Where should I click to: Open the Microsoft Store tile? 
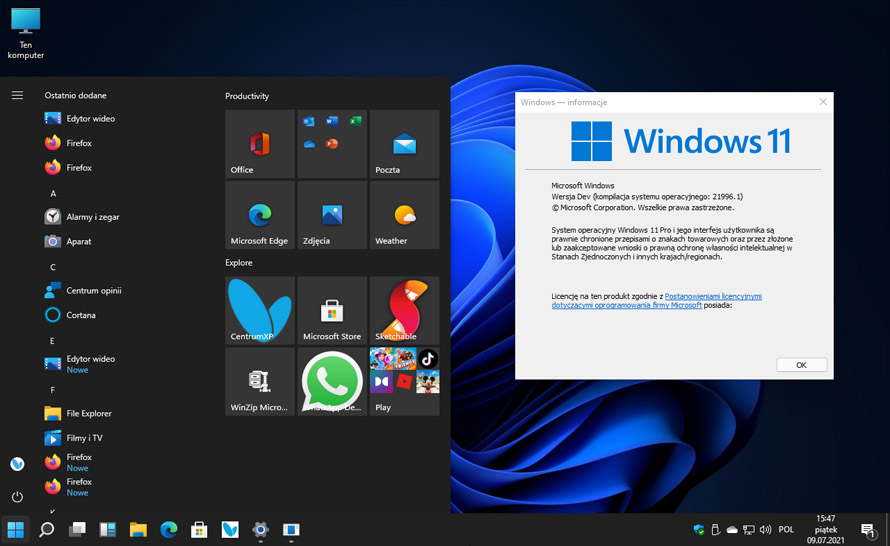[x=332, y=310]
